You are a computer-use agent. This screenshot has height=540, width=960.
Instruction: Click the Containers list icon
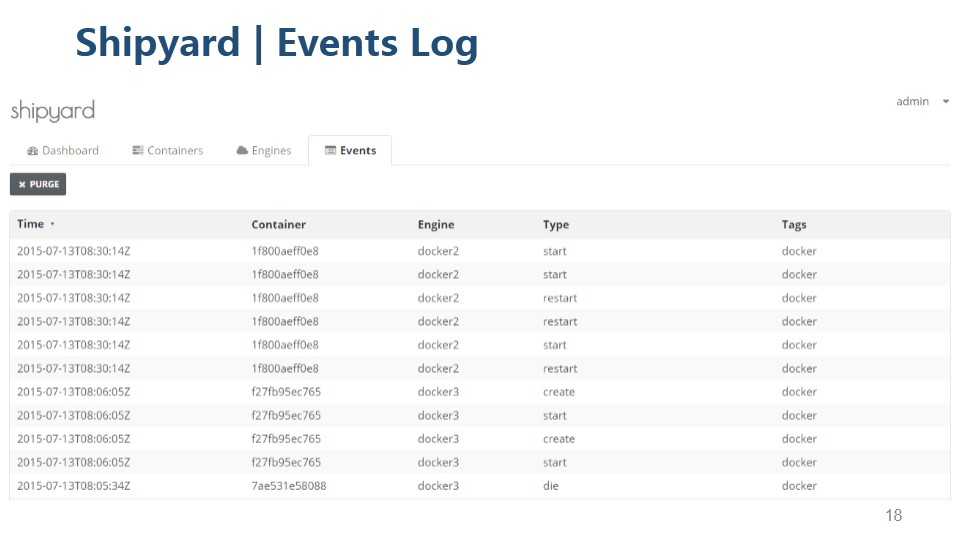pyautogui.click(x=138, y=151)
